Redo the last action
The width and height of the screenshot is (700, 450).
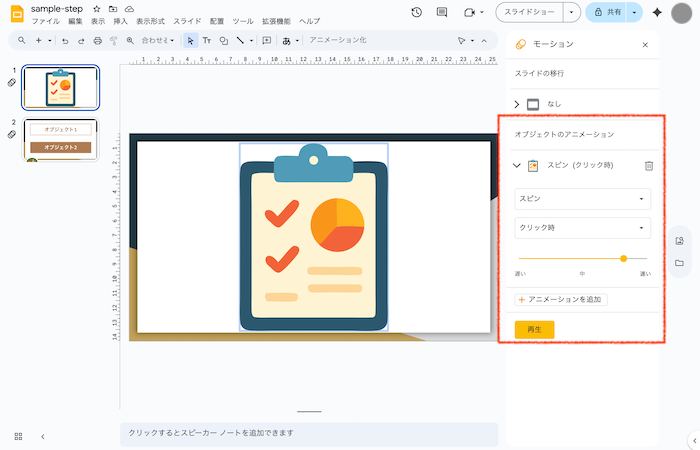click(81, 41)
